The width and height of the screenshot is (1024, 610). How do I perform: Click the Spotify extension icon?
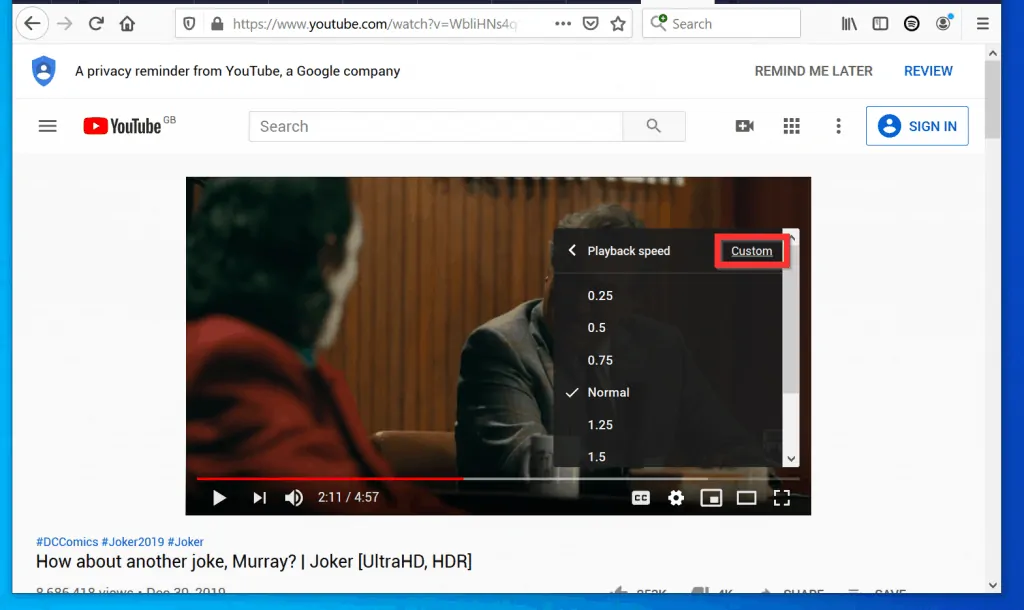[x=912, y=24]
